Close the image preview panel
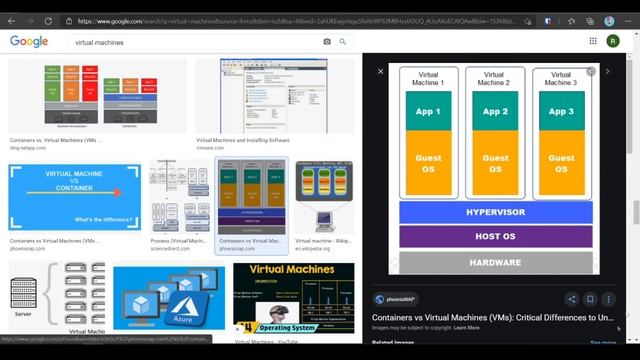The image size is (640, 360). pos(380,71)
